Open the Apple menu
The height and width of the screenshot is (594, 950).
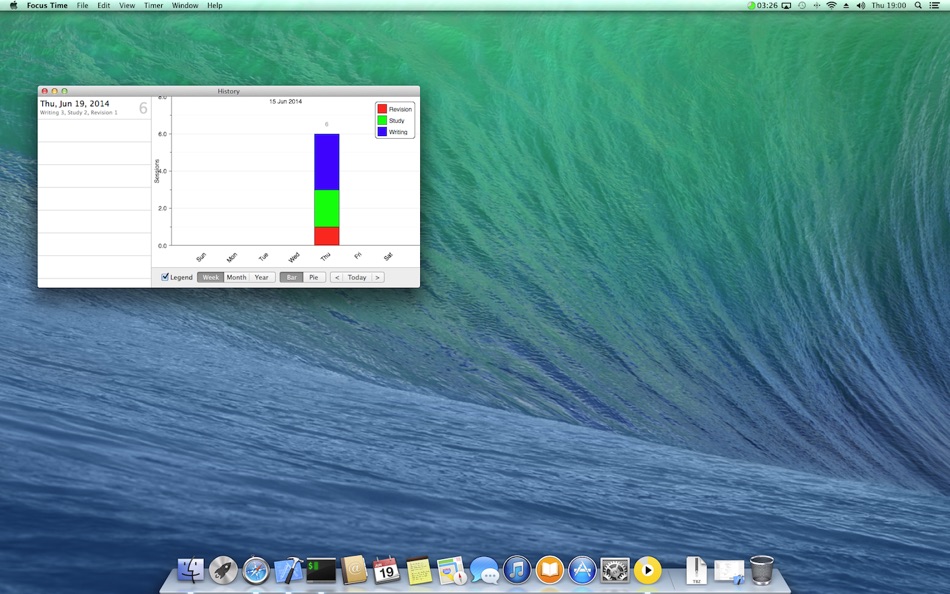13,5
